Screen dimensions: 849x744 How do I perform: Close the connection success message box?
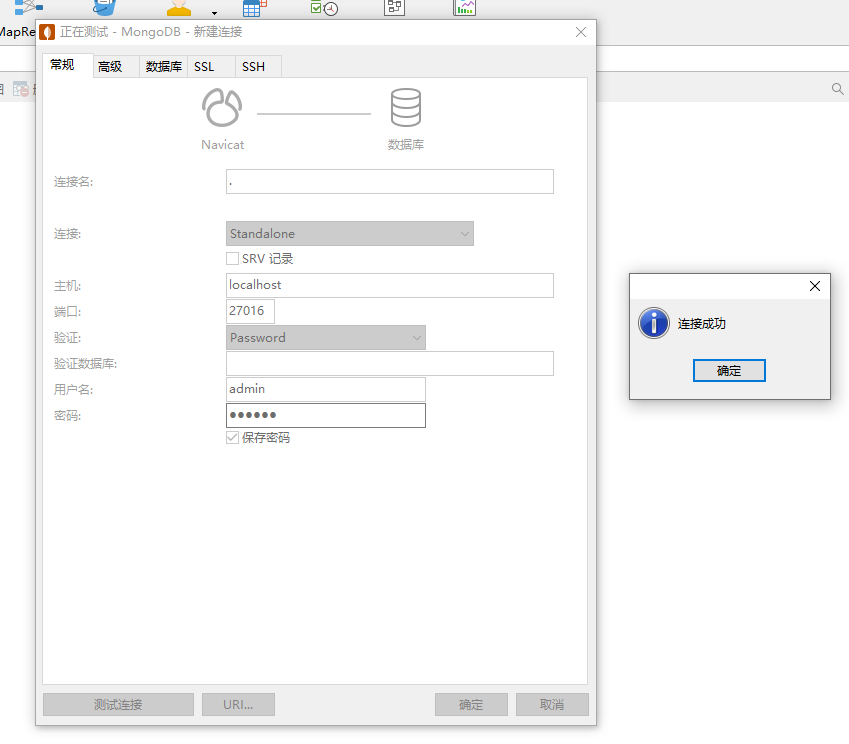815,286
